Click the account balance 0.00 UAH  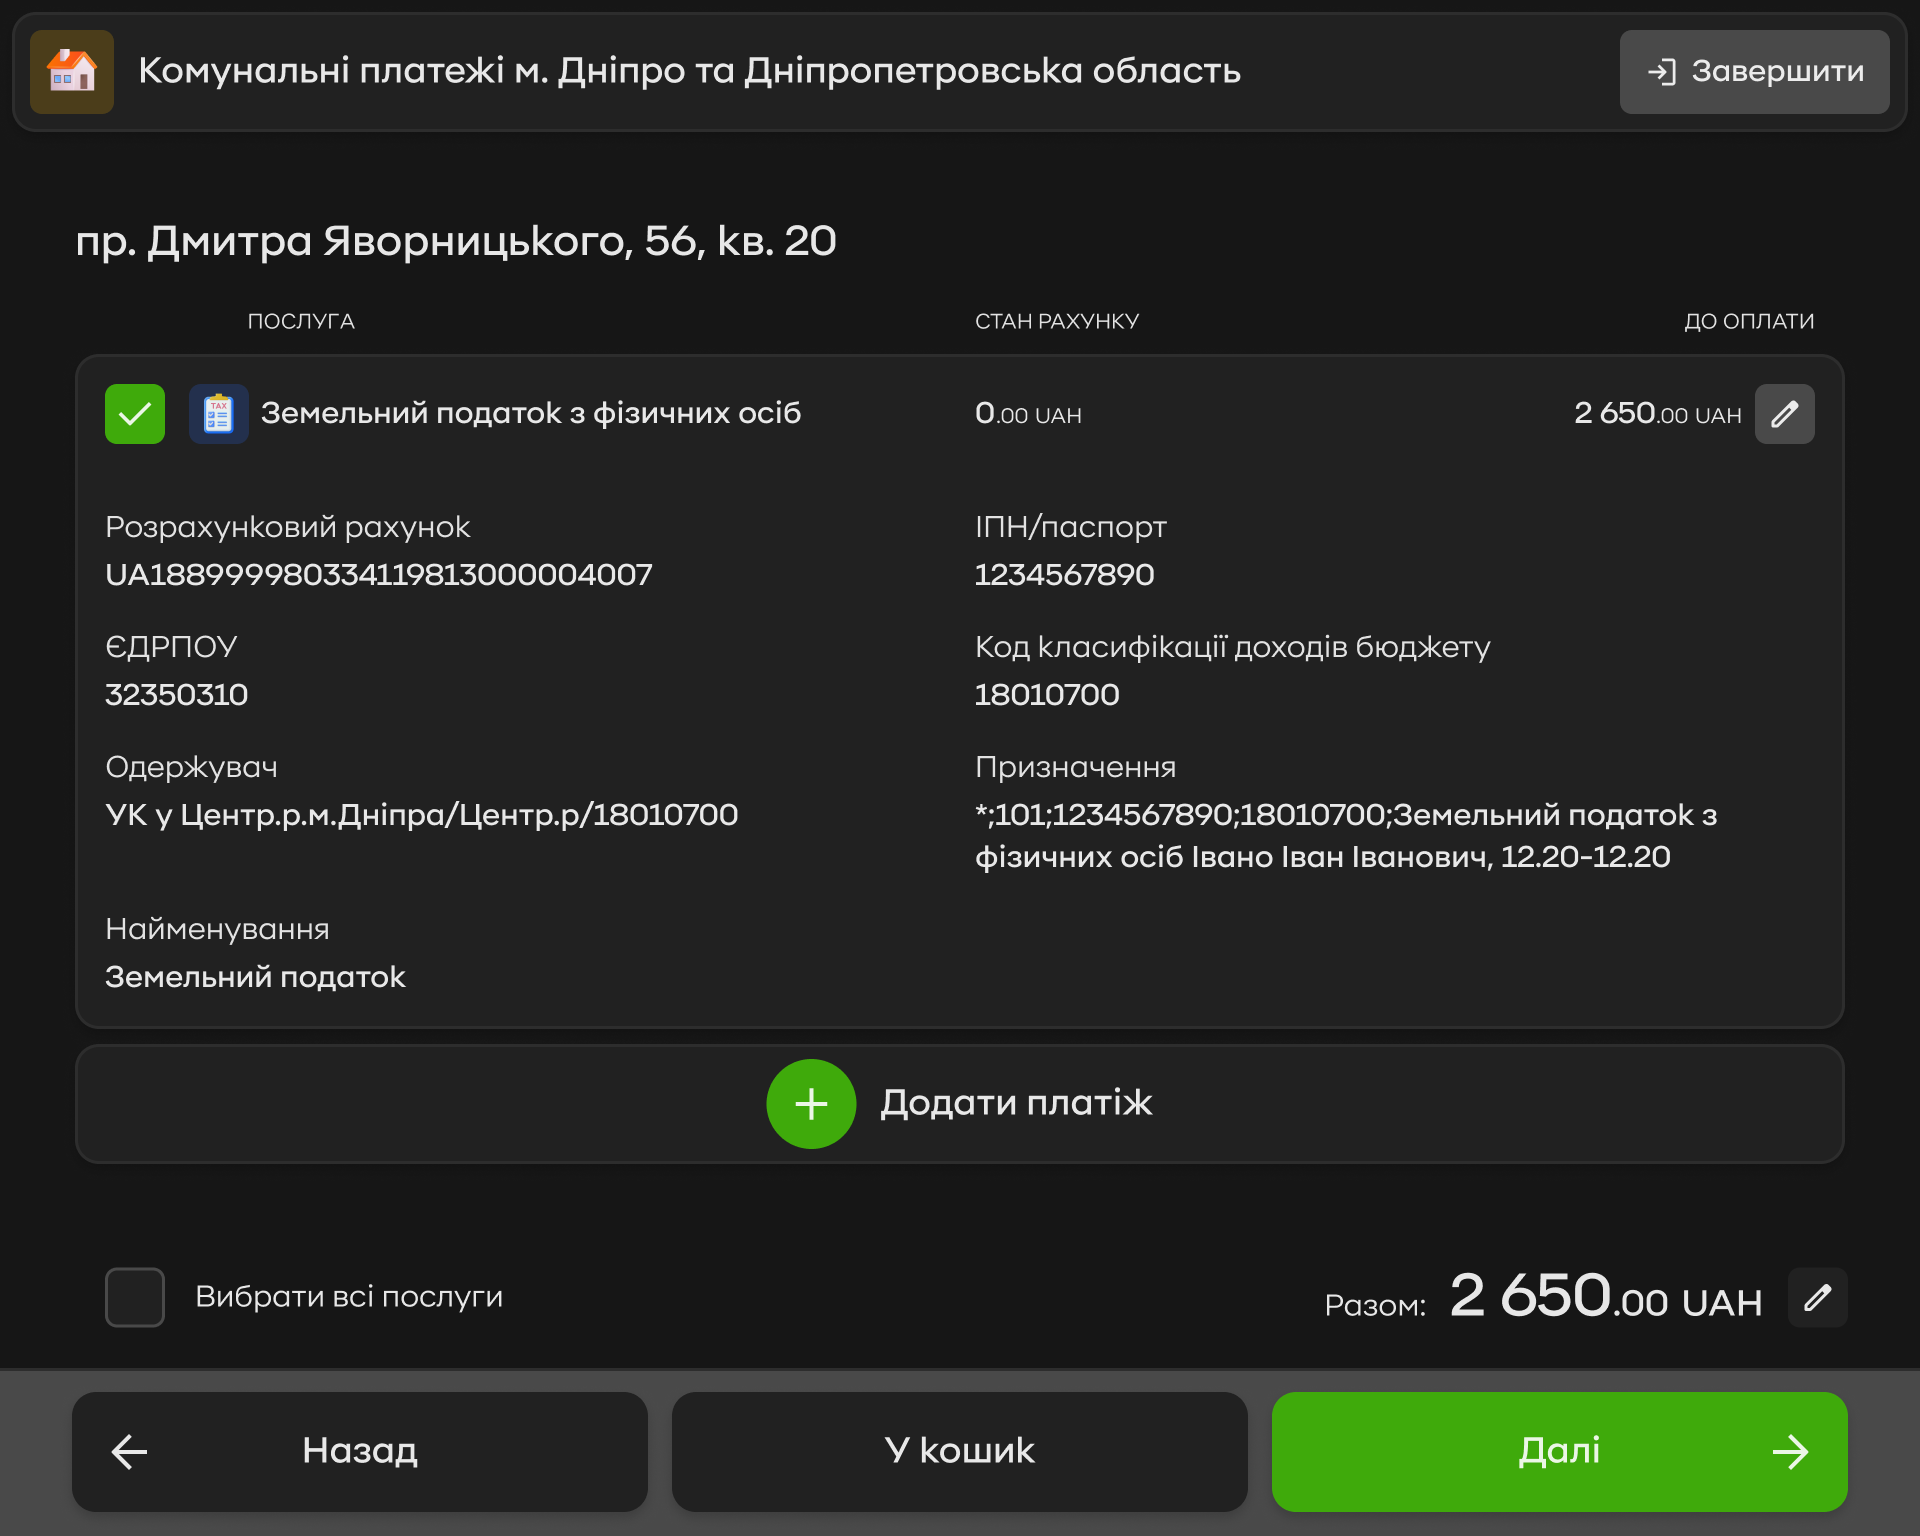(1028, 413)
